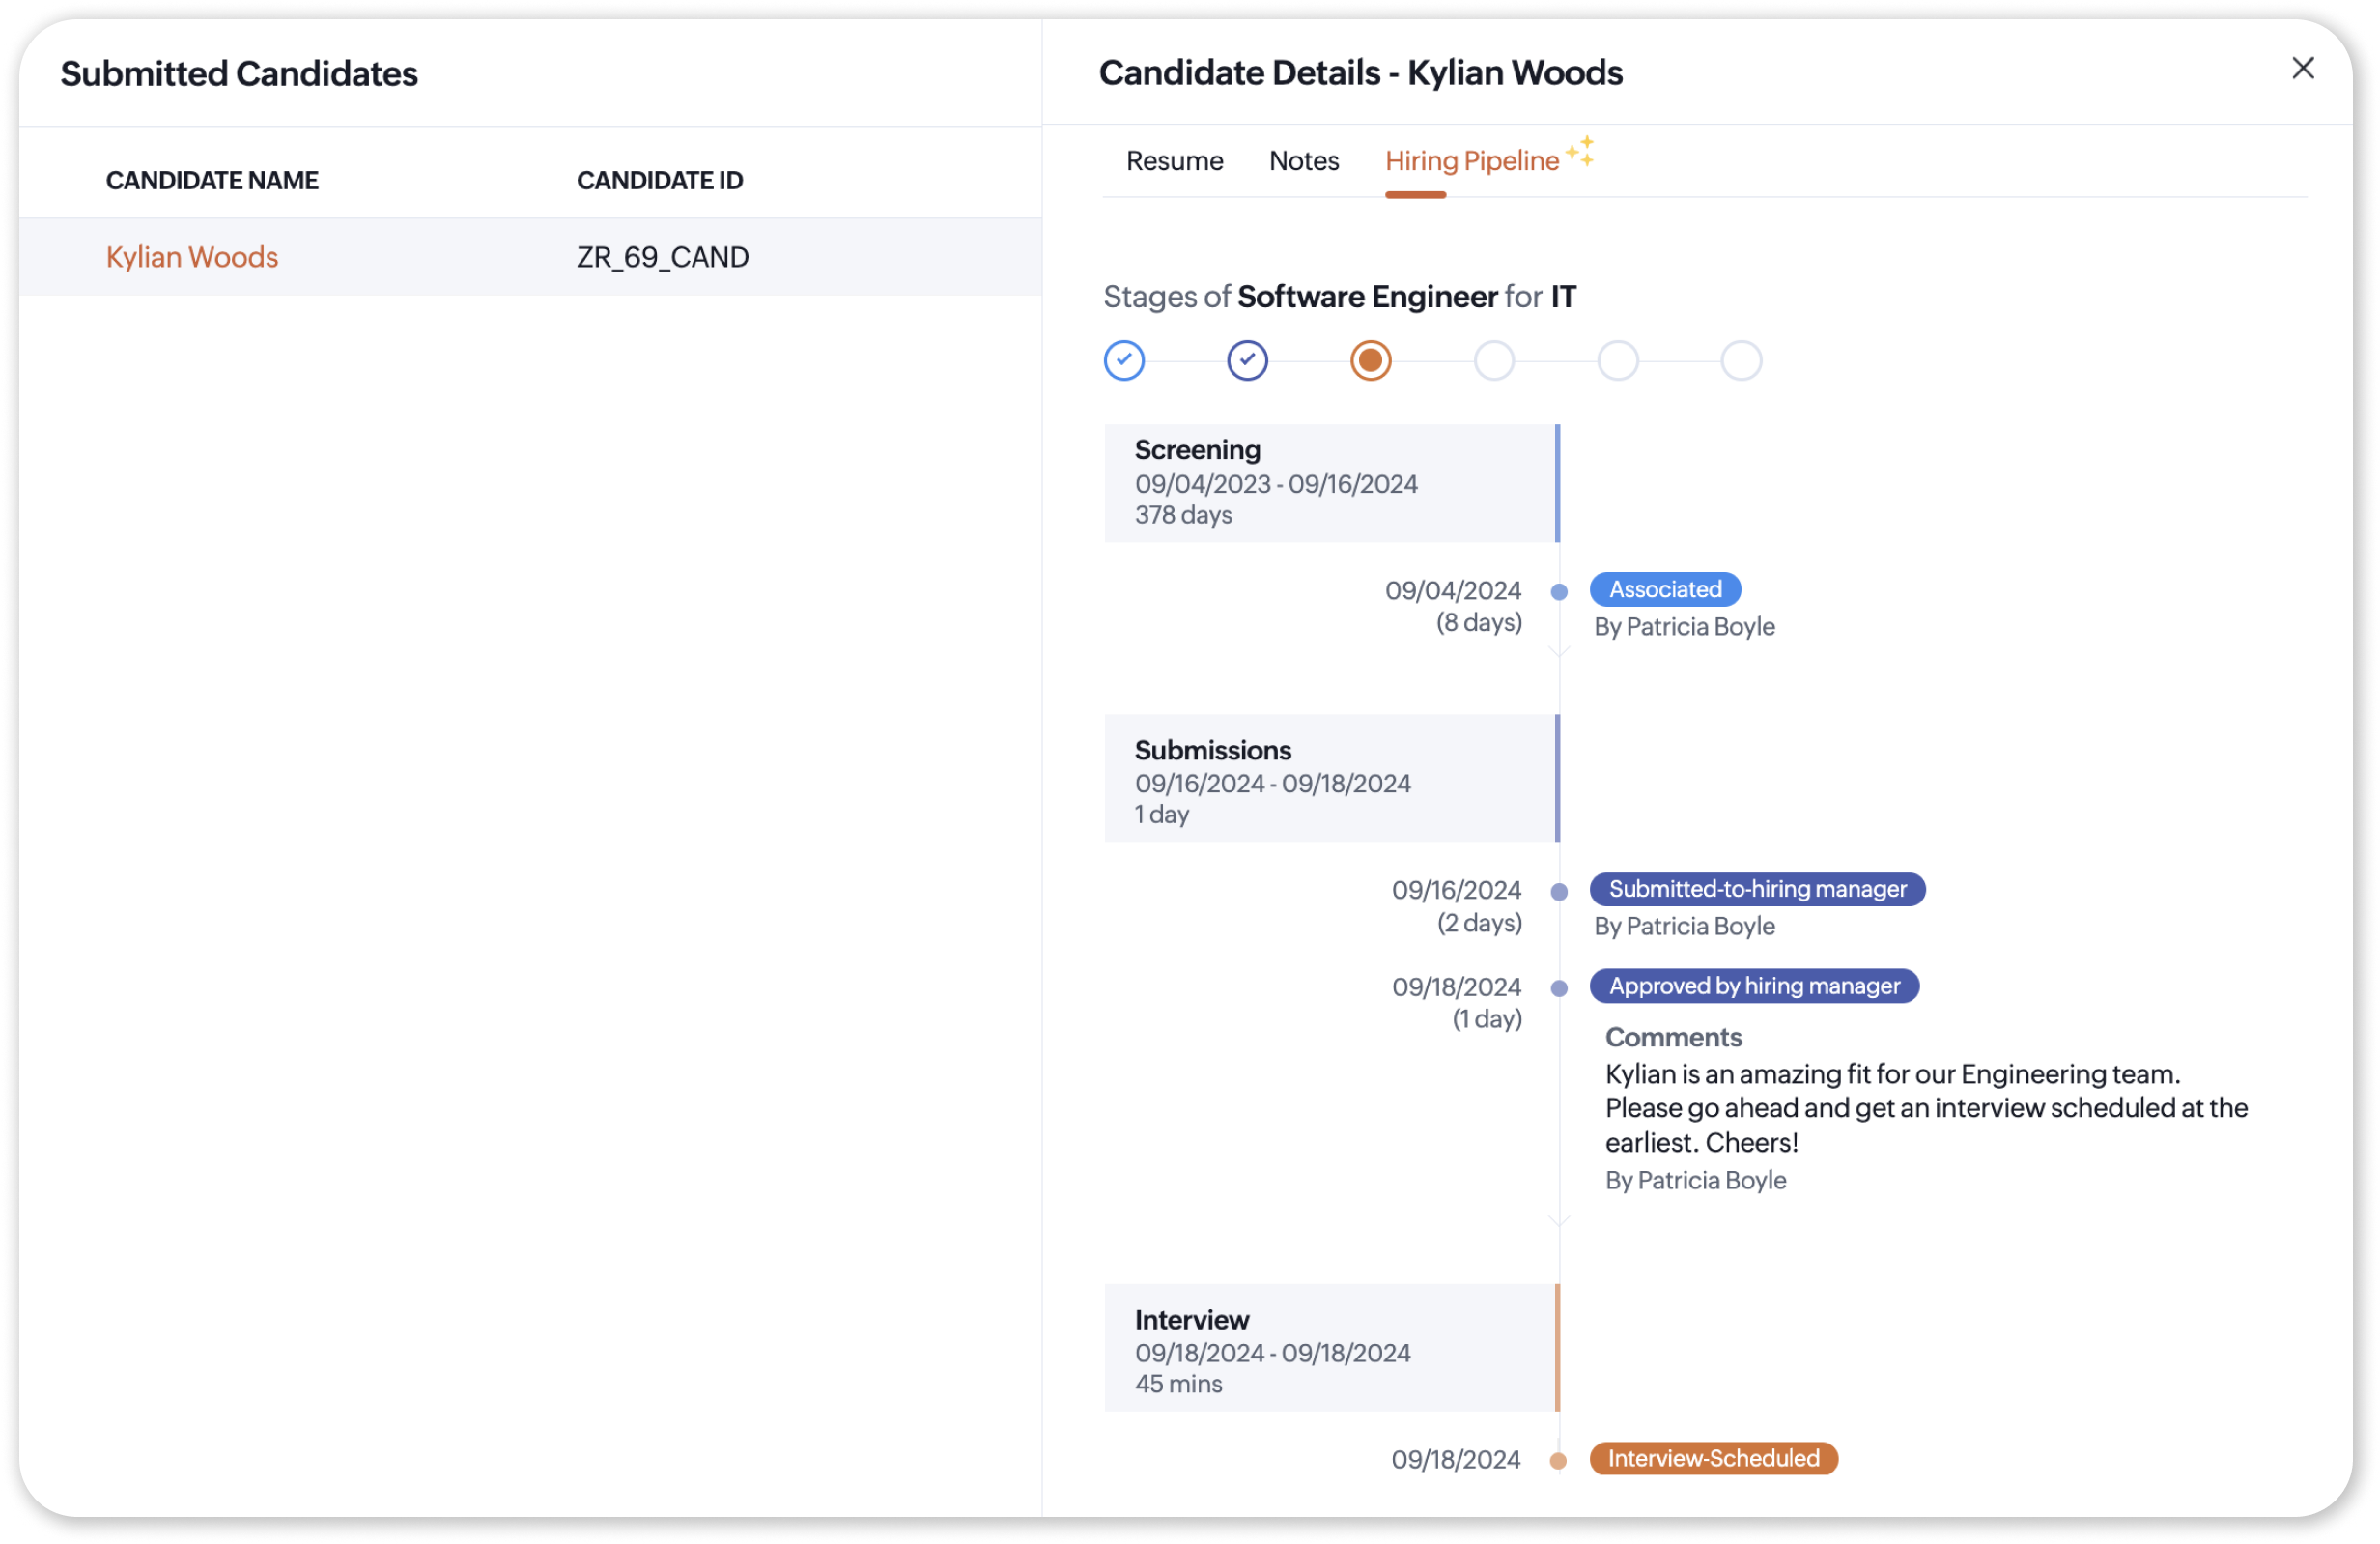Click the Approved by hiring manager badge
The image size is (2380, 1544).
click(x=1753, y=986)
